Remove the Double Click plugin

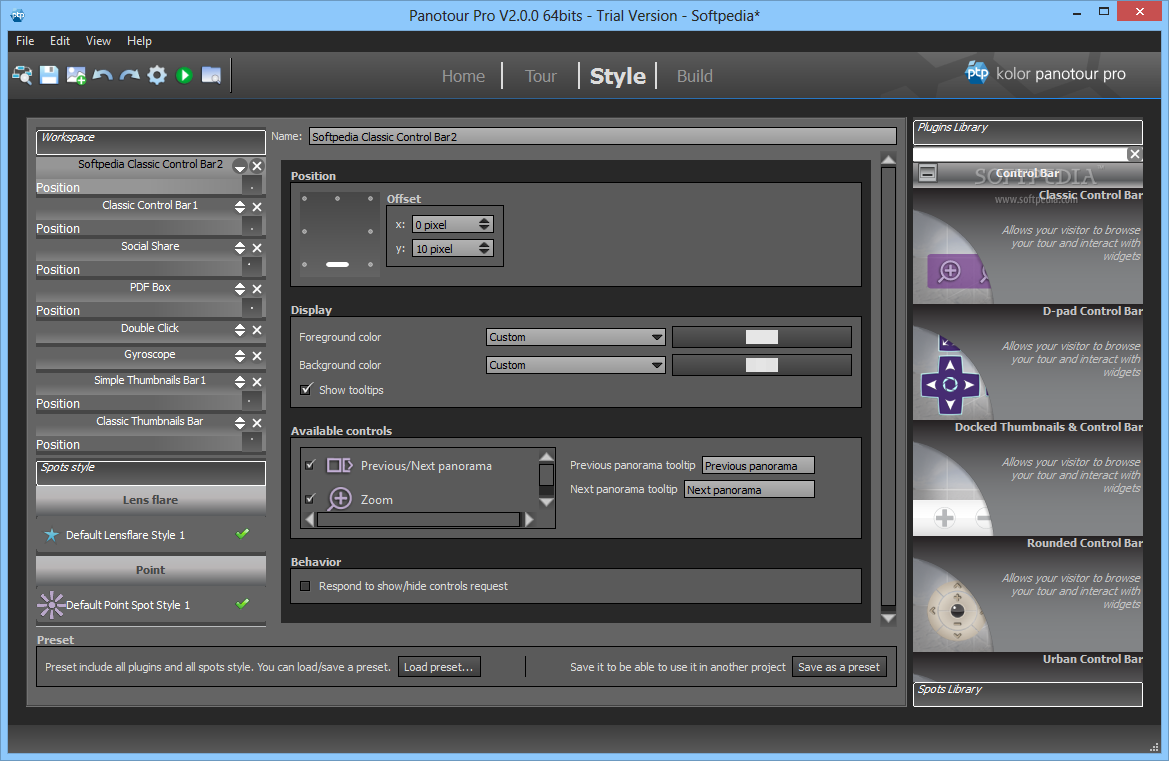point(256,330)
